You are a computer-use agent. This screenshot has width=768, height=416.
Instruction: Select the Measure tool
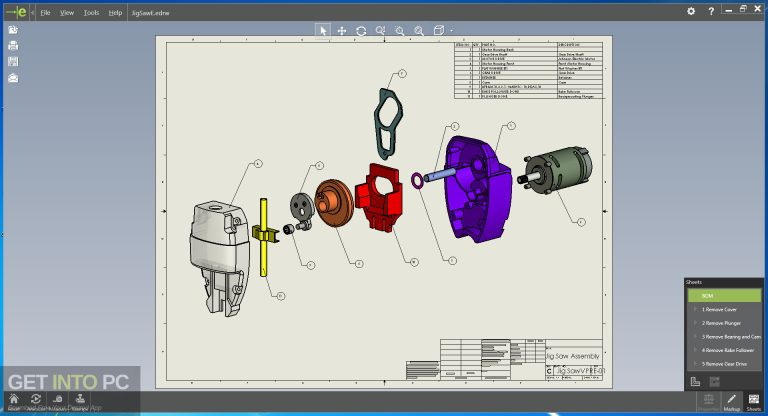click(x=58, y=398)
